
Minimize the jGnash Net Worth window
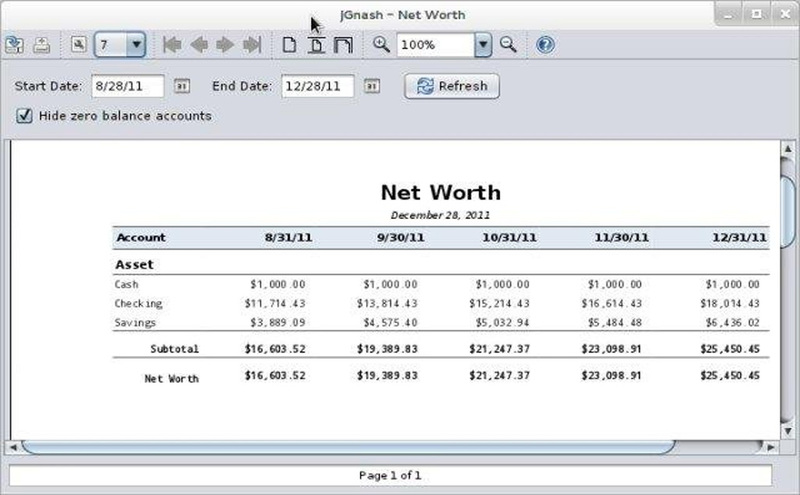pyautogui.click(x=728, y=14)
